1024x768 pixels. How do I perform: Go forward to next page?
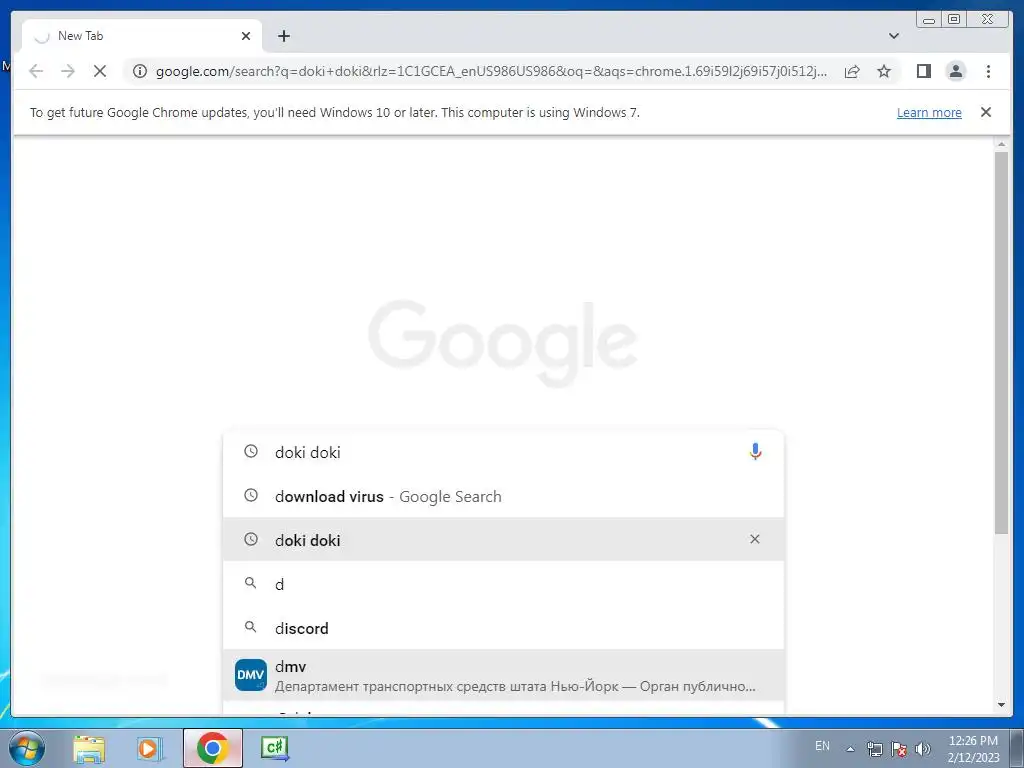[68, 71]
